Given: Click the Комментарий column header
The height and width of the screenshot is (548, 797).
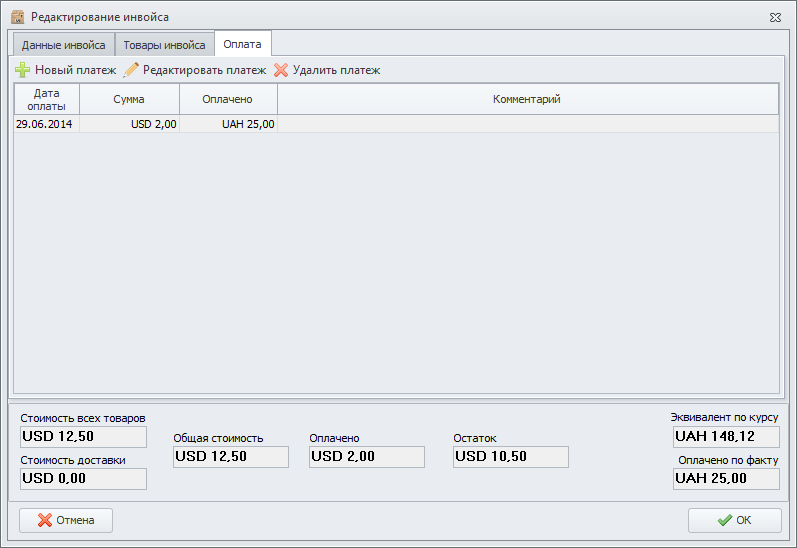Looking at the screenshot, I should coord(527,99).
